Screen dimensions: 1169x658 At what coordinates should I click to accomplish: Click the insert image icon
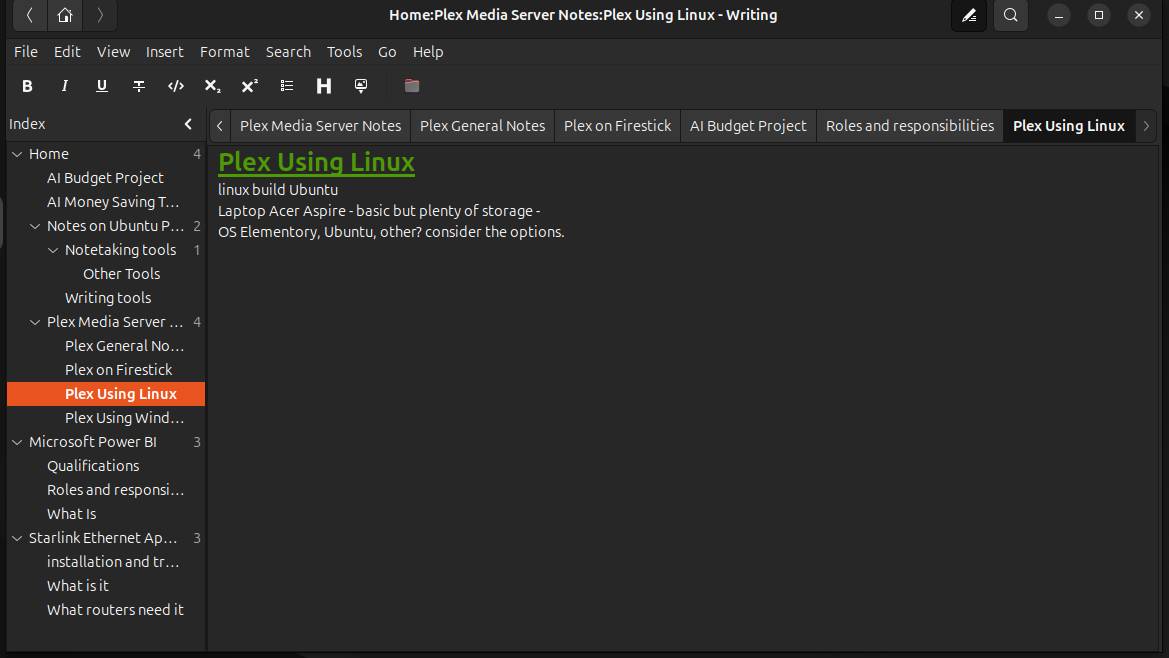(361, 86)
